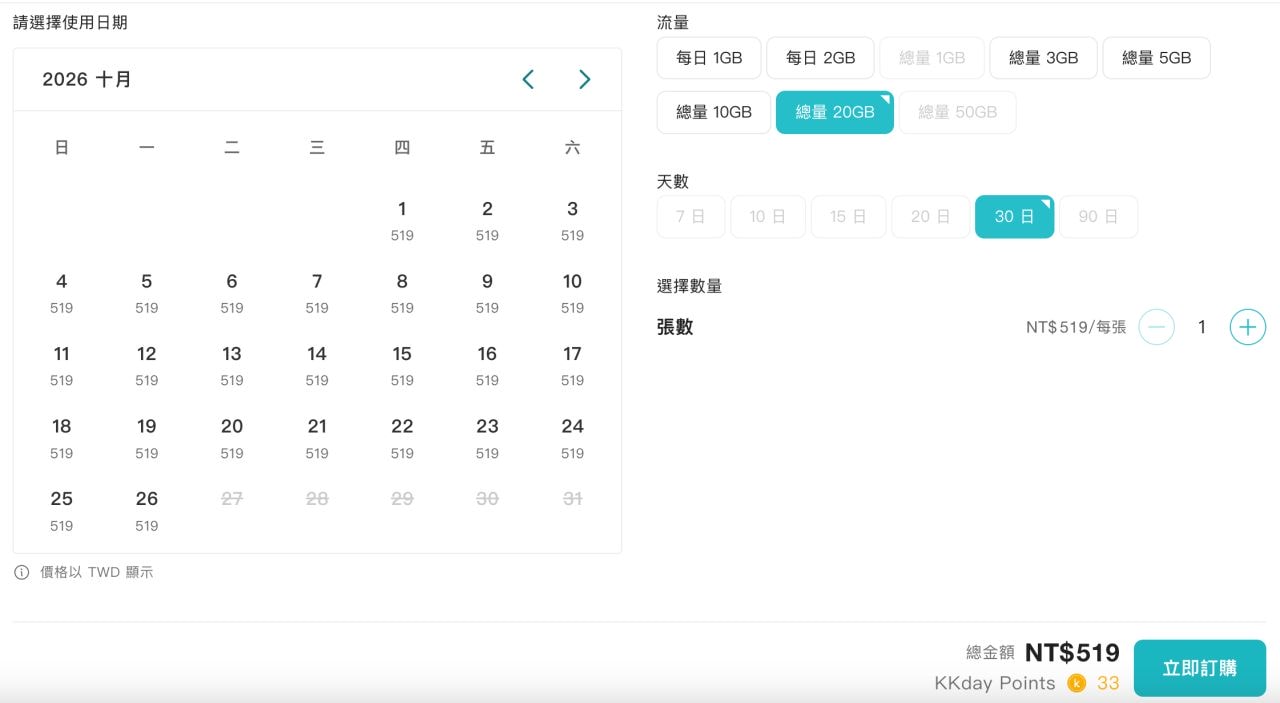Image resolution: width=1280 pixels, height=703 pixels.
Task: Click the 2026 十月 month title
Action: click(87, 79)
